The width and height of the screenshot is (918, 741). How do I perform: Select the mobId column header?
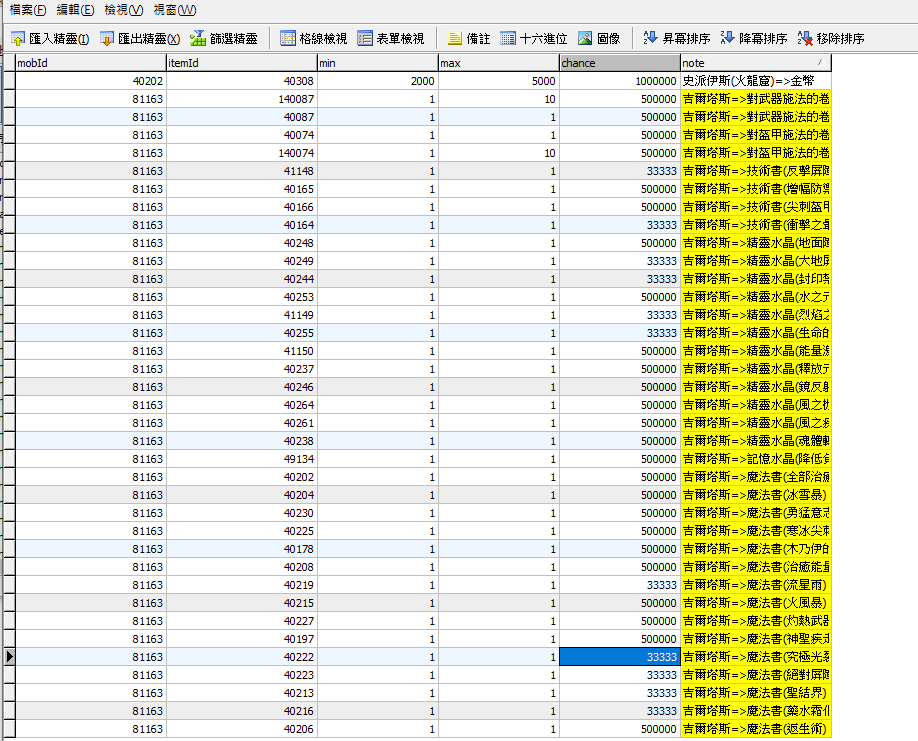coord(91,63)
